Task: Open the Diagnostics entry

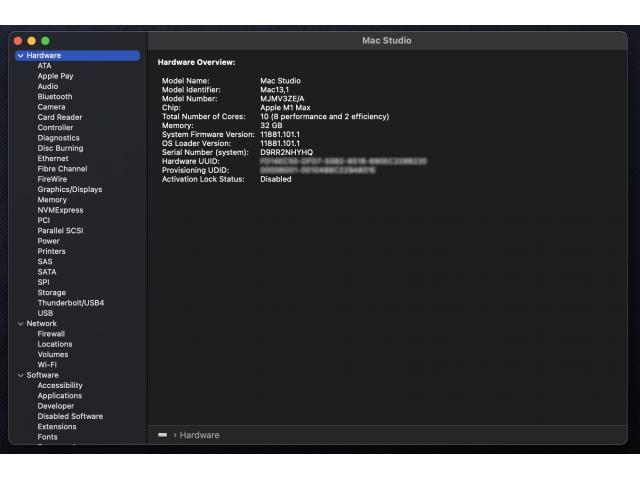Action: click(x=58, y=138)
